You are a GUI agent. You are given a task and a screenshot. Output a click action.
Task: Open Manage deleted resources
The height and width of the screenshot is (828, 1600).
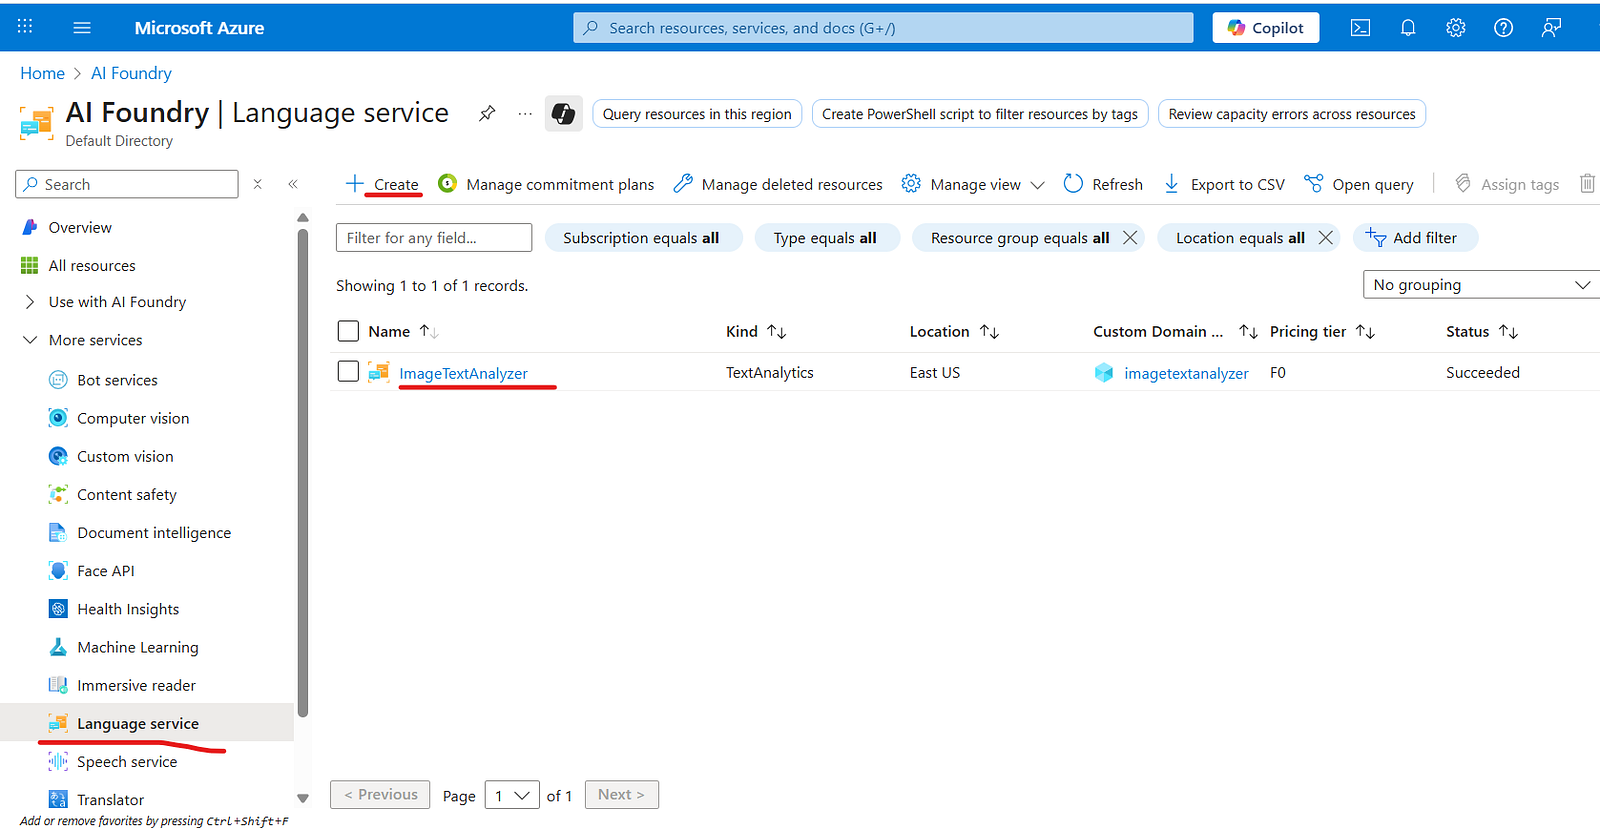[x=778, y=184]
